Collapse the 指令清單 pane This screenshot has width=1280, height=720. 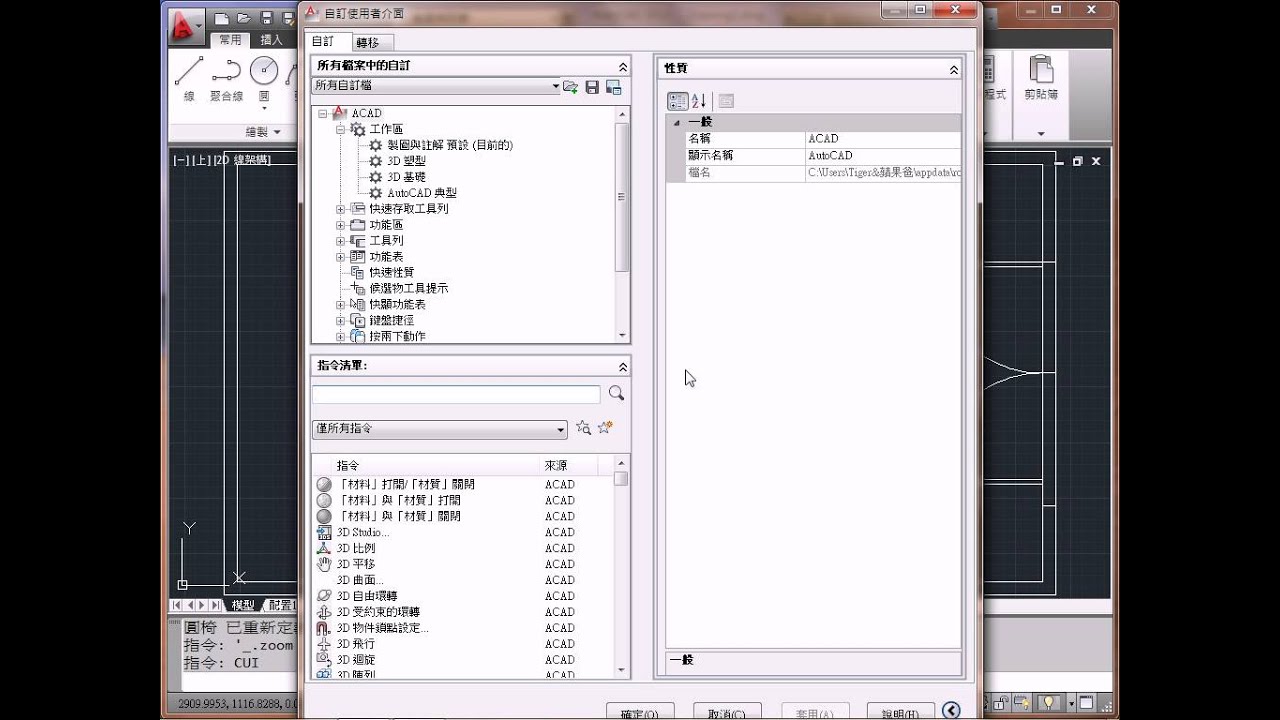pos(622,367)
